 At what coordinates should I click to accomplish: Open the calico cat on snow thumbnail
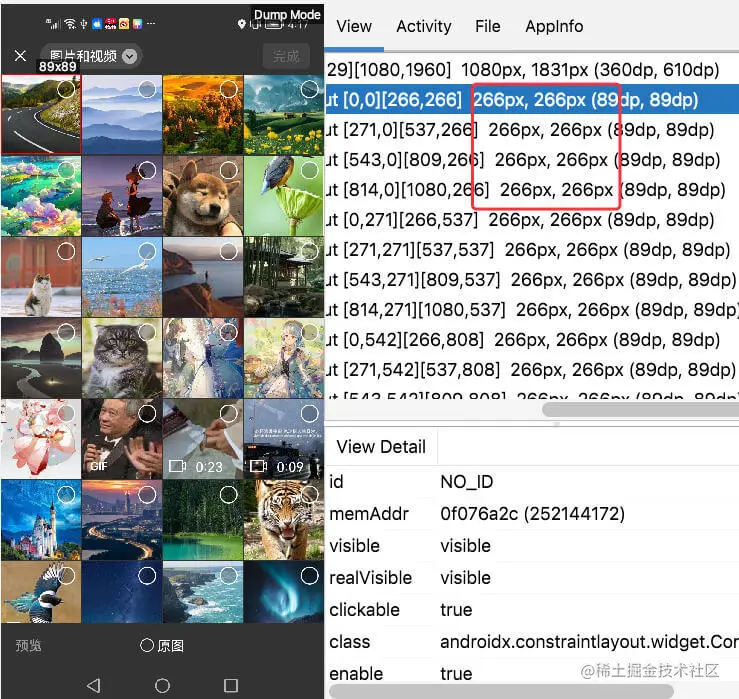(41, 277)
